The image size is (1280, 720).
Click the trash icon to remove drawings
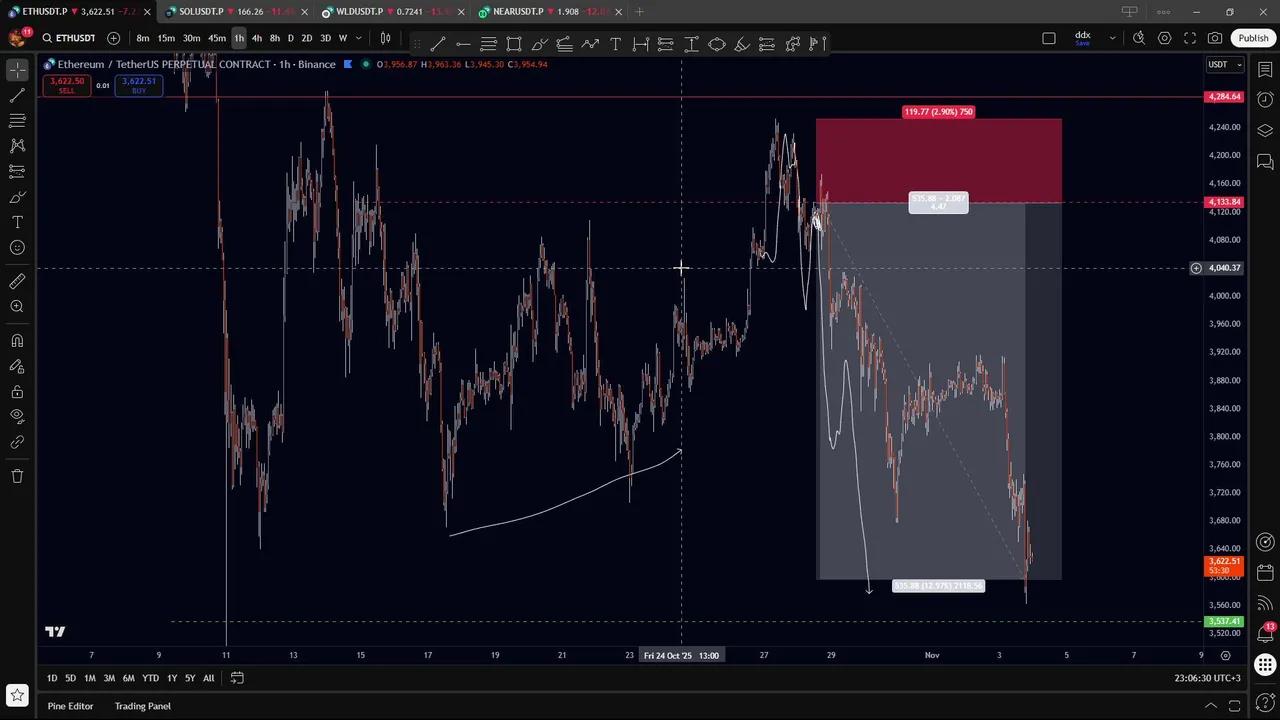17,476
